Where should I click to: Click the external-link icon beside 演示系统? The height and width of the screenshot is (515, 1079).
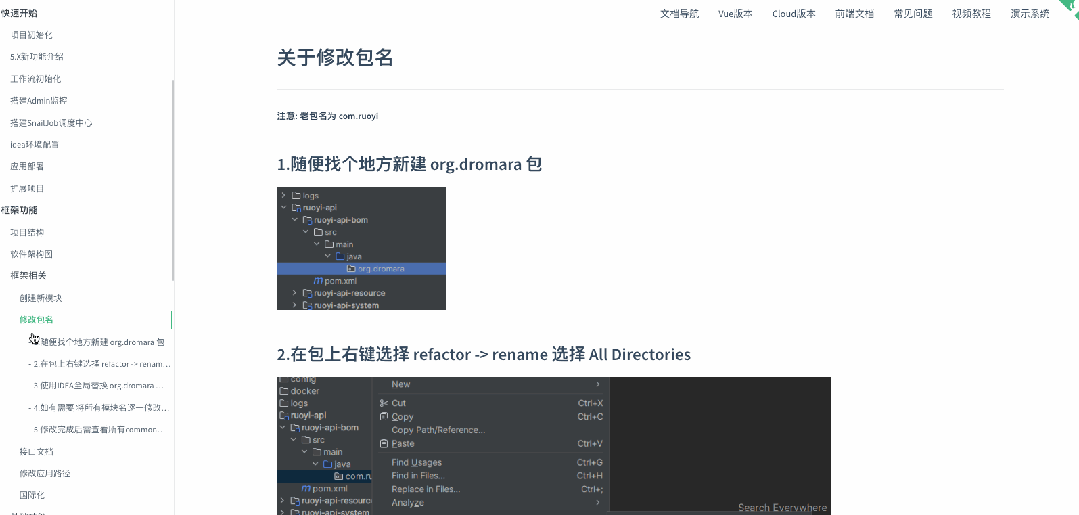[1057, 14]
